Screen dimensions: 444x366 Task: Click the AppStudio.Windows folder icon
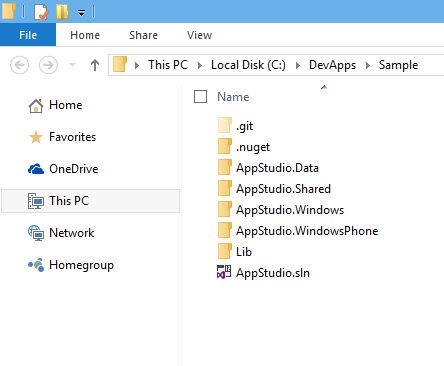[225, 209]
